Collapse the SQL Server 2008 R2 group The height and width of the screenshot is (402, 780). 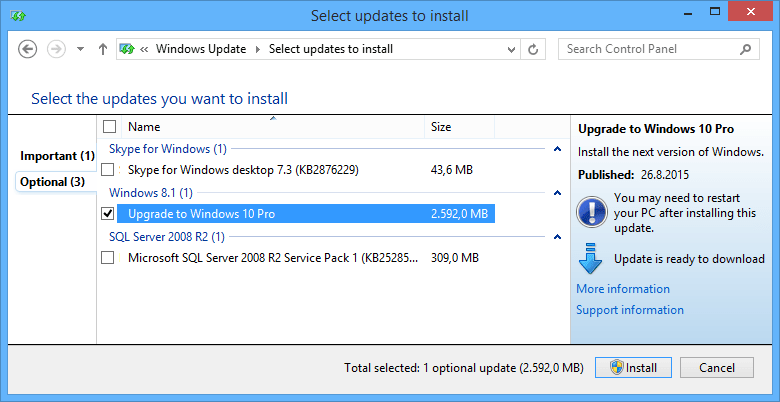558,237
